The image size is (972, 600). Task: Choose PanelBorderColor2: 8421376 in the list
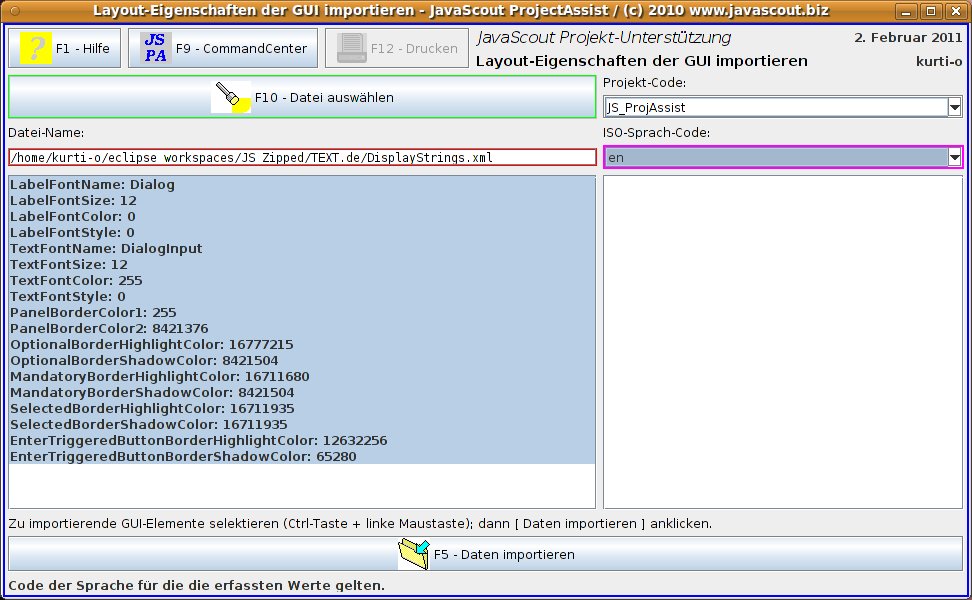(109, 329)
